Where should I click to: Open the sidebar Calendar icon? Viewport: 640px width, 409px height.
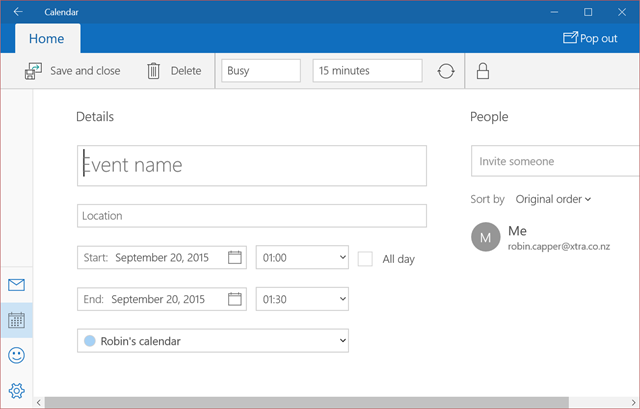(16, 320)
